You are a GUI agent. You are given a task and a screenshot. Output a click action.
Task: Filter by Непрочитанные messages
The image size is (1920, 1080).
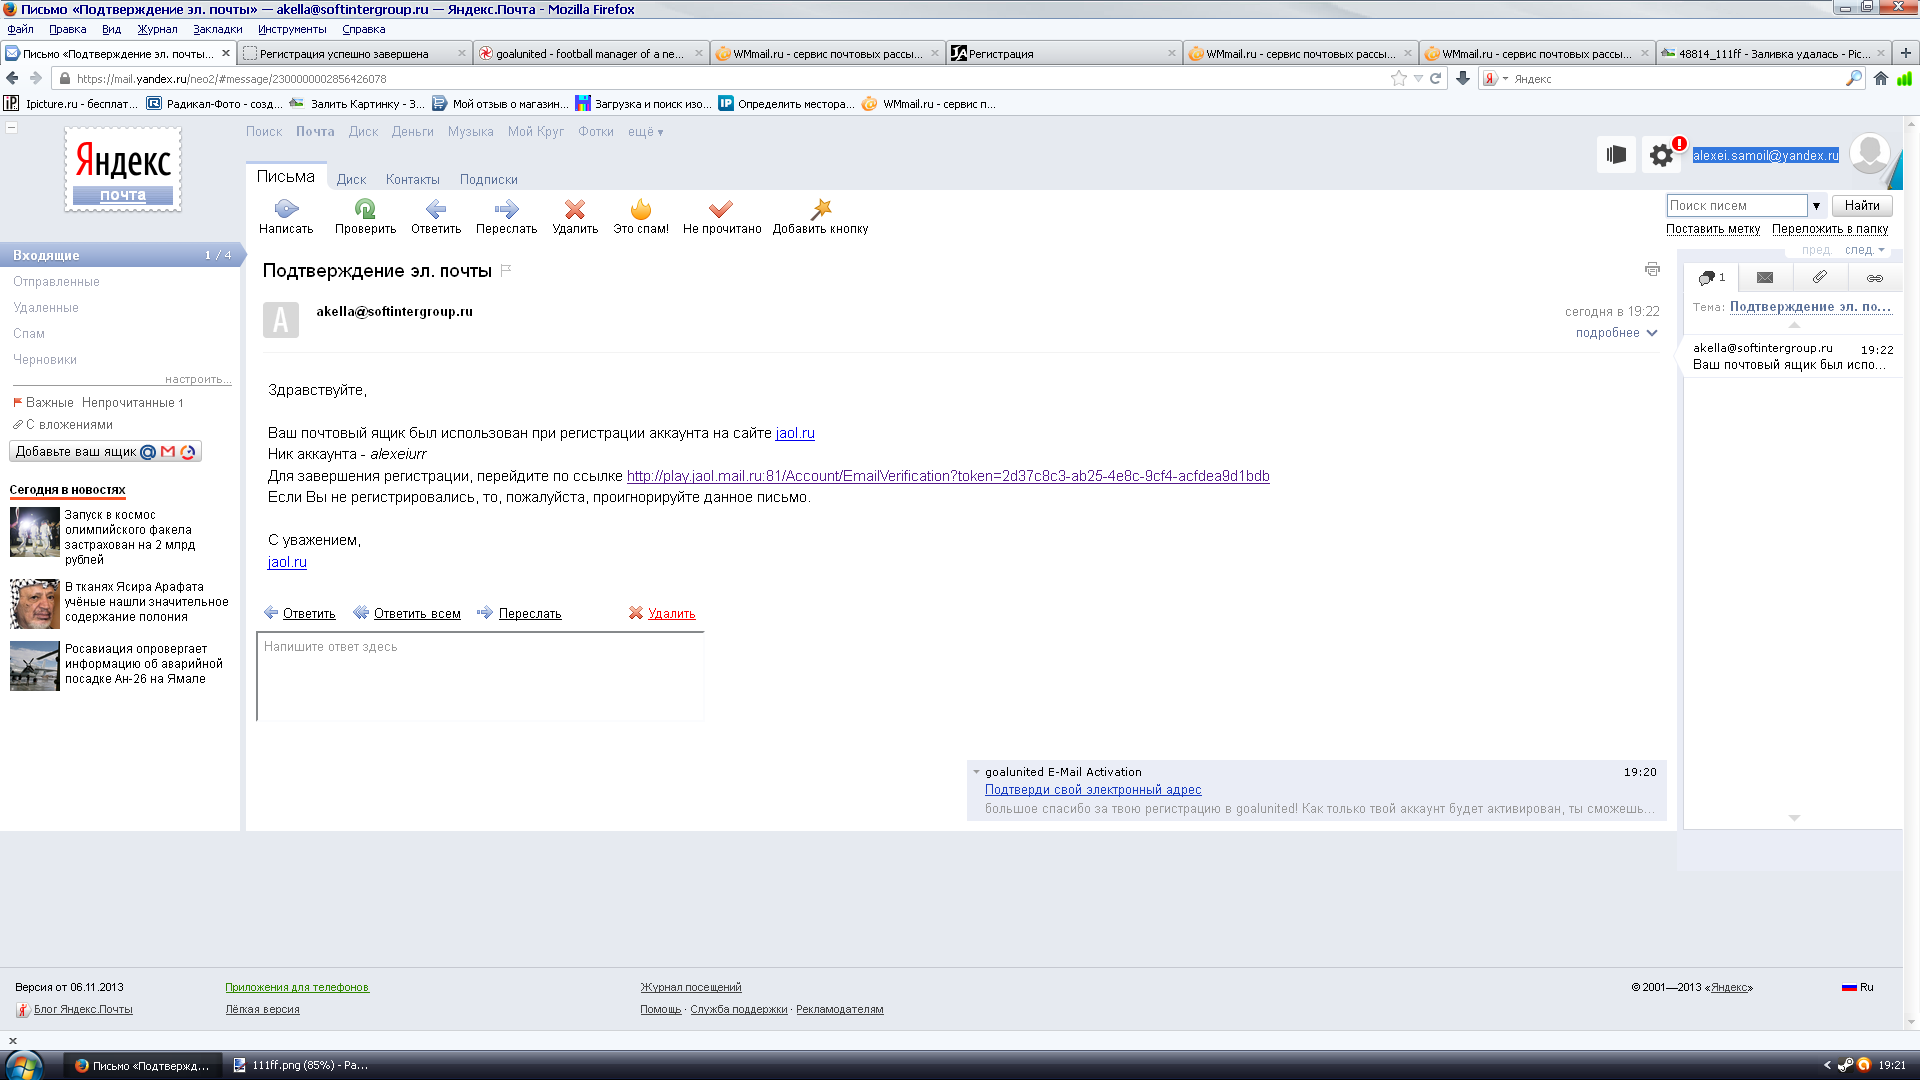pyautogui.click(x=132, y=403)
